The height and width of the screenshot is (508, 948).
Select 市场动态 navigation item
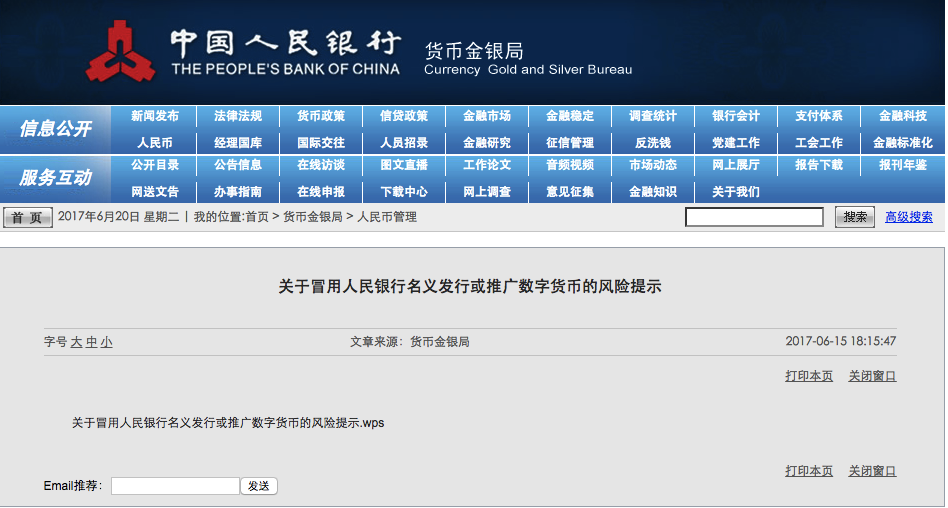[652, 164]
